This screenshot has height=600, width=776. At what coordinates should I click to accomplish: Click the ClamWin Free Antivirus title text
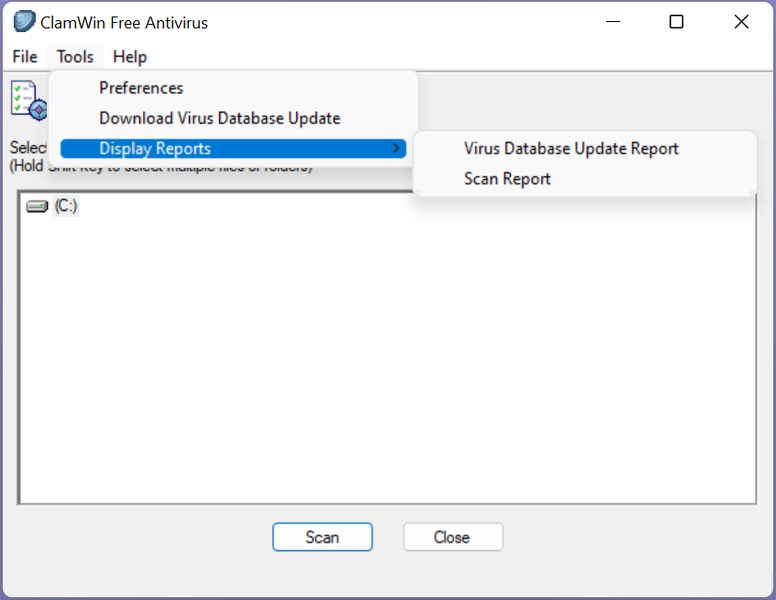coord(124,21)
